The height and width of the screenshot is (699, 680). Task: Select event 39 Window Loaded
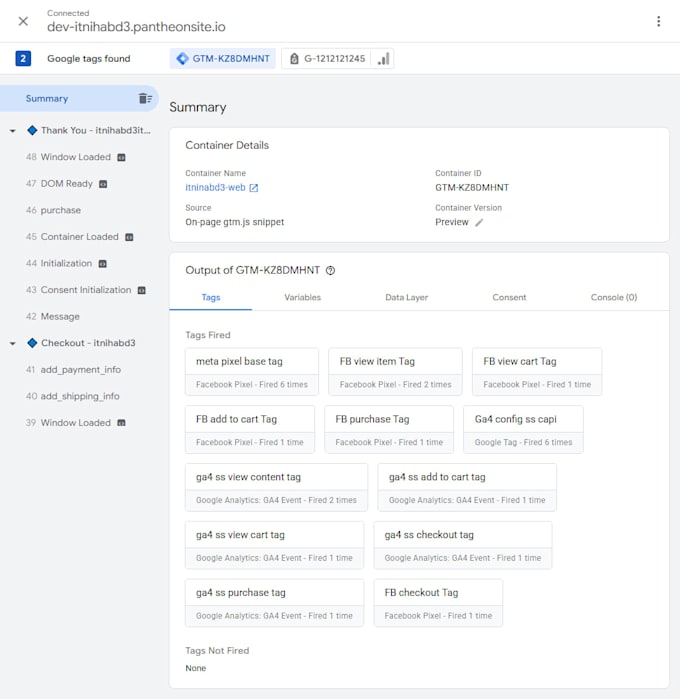click(68, 423)
